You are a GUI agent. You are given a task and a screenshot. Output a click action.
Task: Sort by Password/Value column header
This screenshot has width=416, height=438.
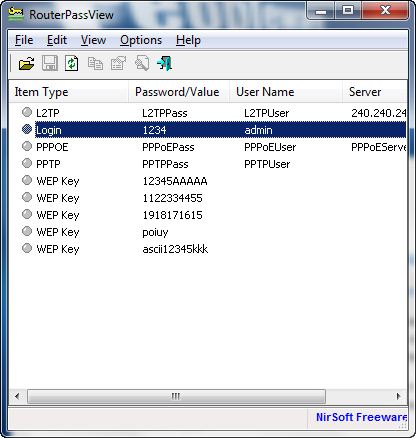[x=179, y=92]
